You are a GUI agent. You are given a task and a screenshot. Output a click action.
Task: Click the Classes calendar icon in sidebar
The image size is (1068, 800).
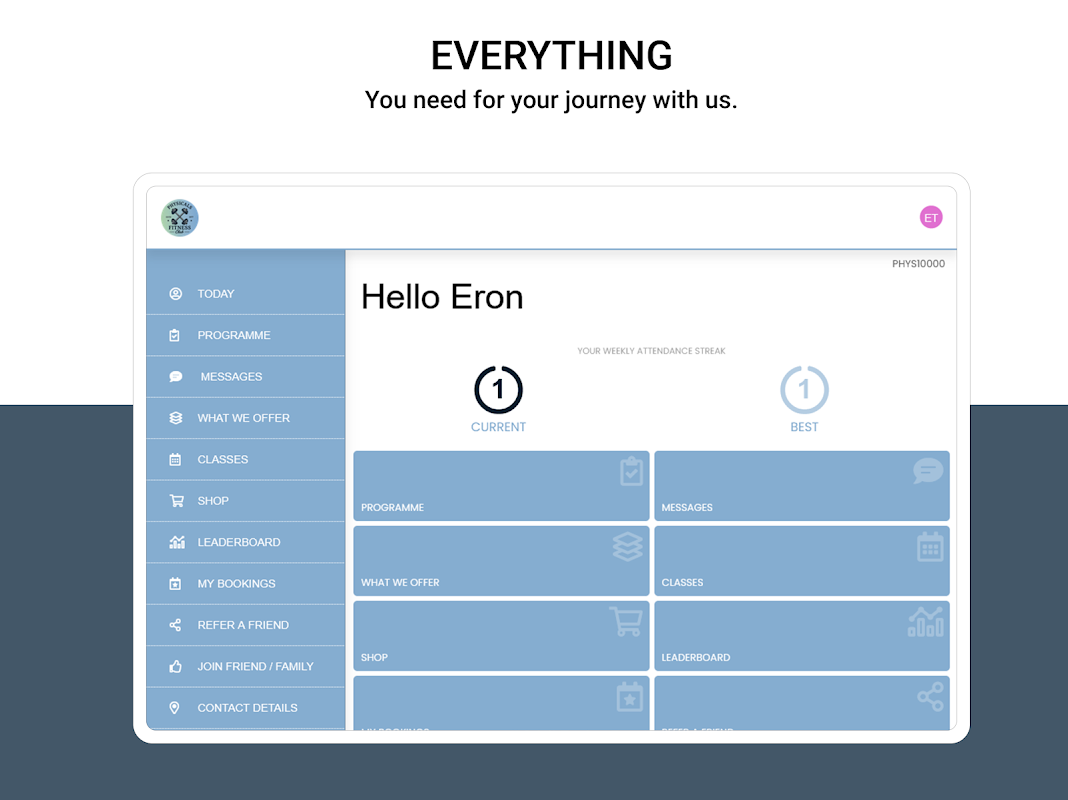pos(175,460)
